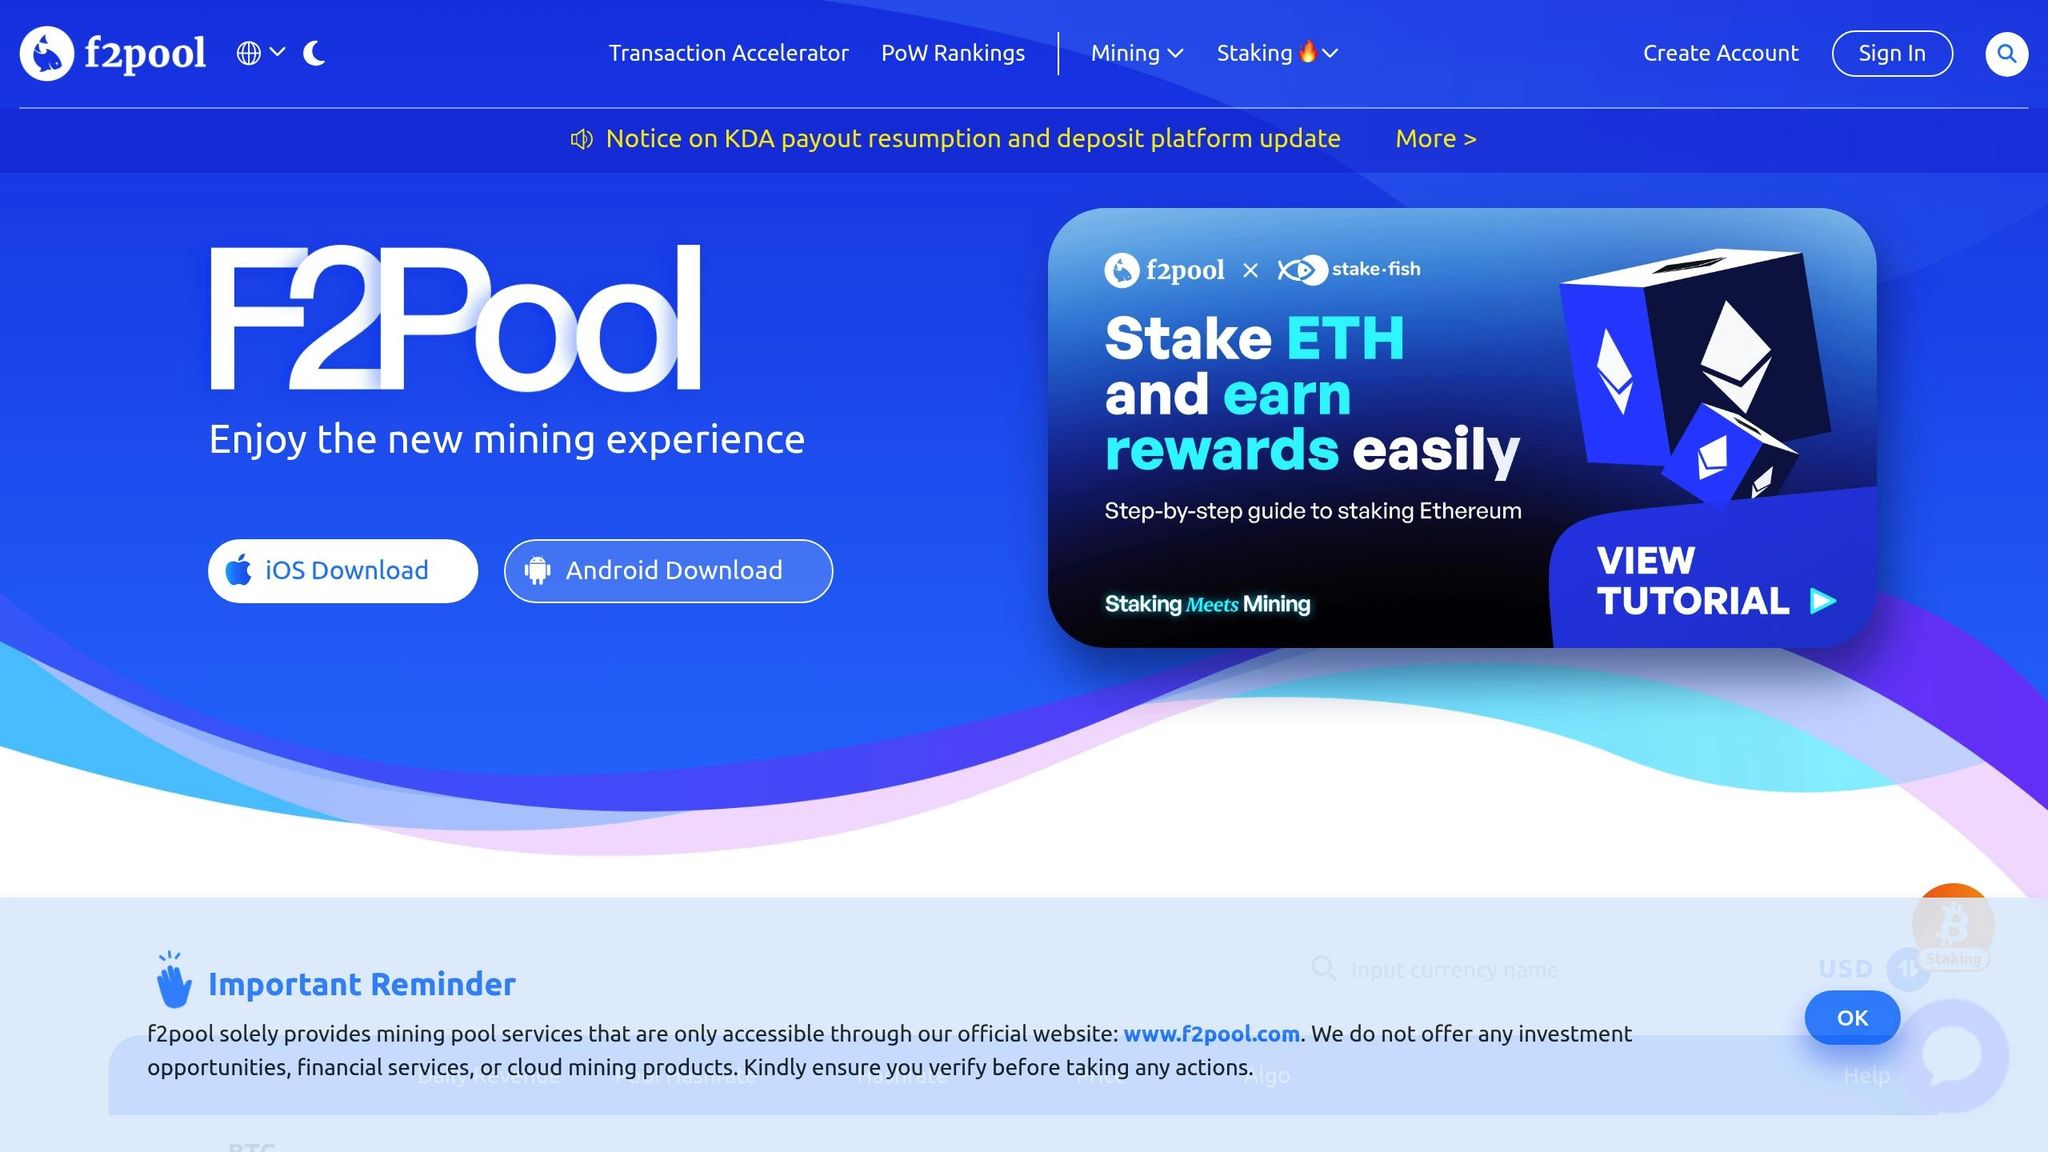Image resolution: width=2048 pixels, height=1152 pixels.
Task: Dismiss reminder with OK button
Action: [1851, 1018]
